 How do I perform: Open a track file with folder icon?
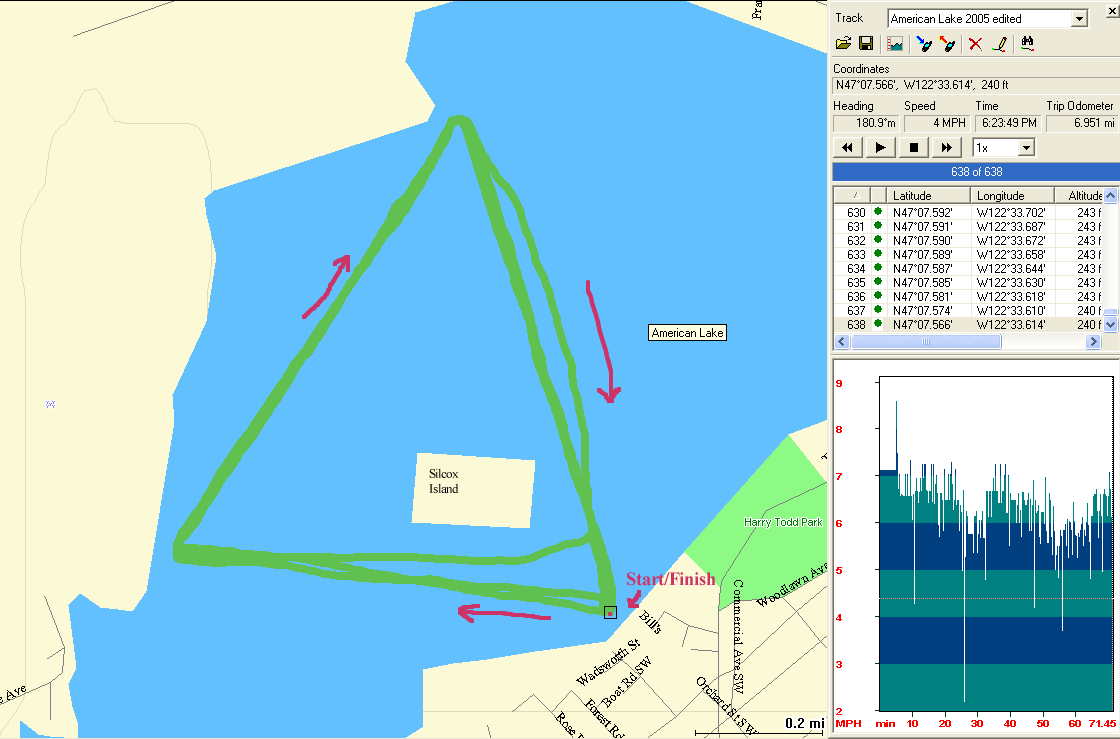click(843, 44)
